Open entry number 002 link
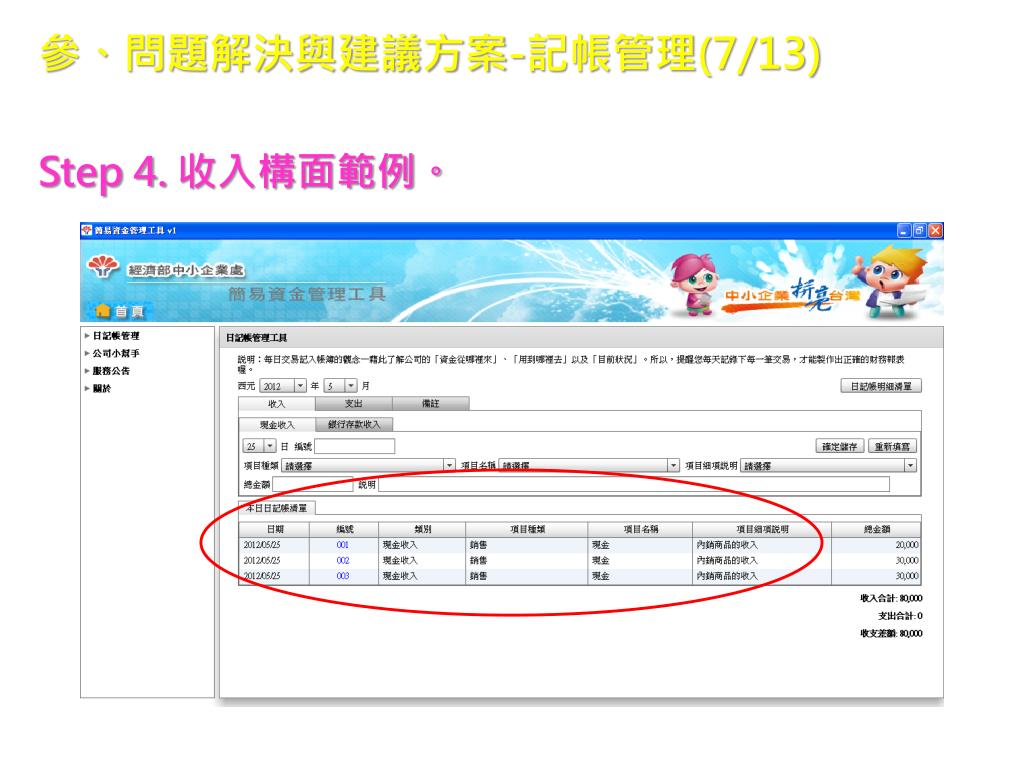Image resolution: width=1024 pixels, height=768 pixels. point(343,560)
